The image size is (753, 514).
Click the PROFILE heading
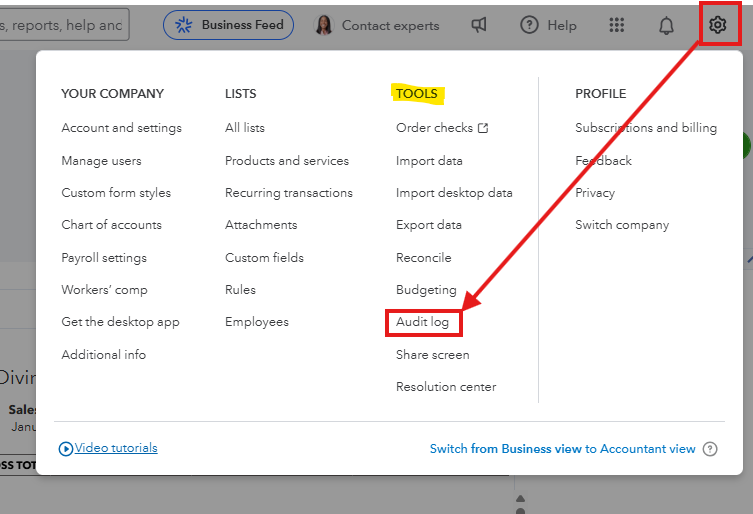coord(601,94)
